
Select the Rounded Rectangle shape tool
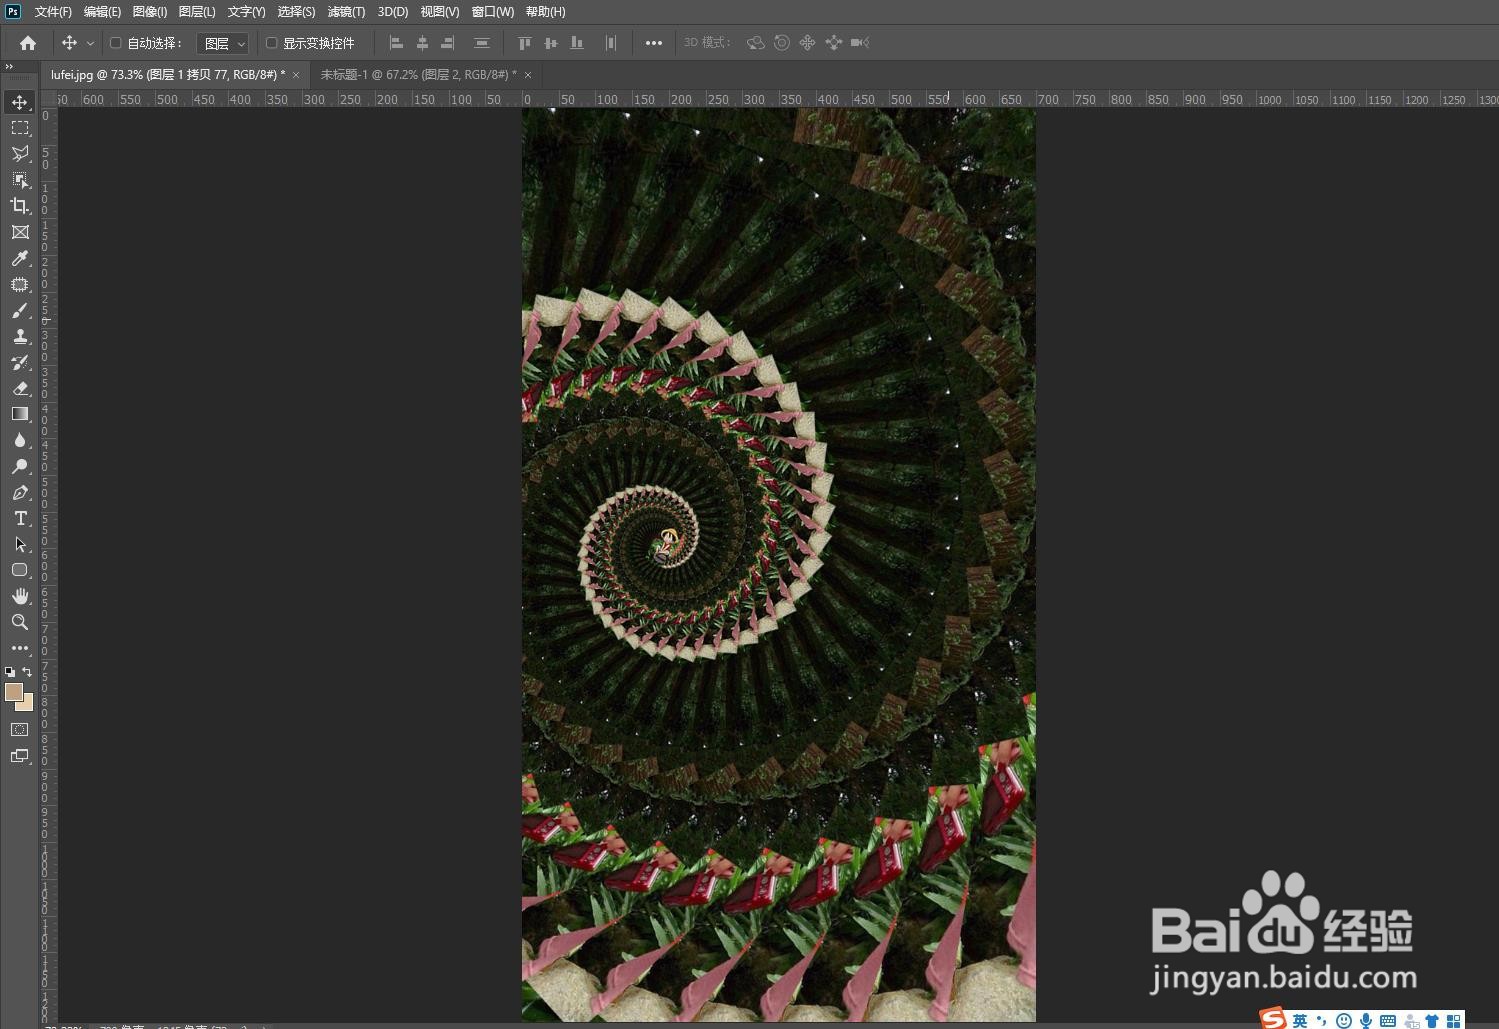20,570
